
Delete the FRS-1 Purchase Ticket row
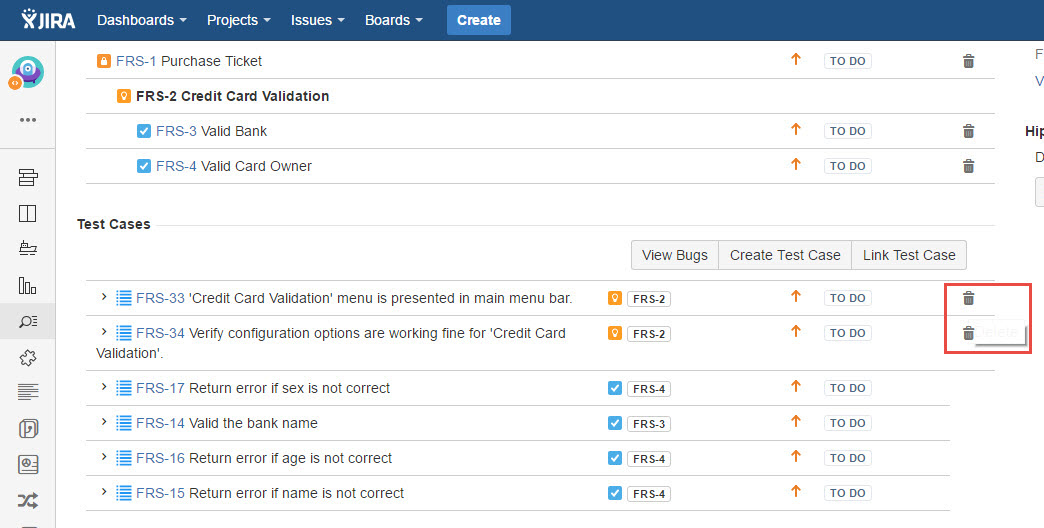tap(969, 61)
